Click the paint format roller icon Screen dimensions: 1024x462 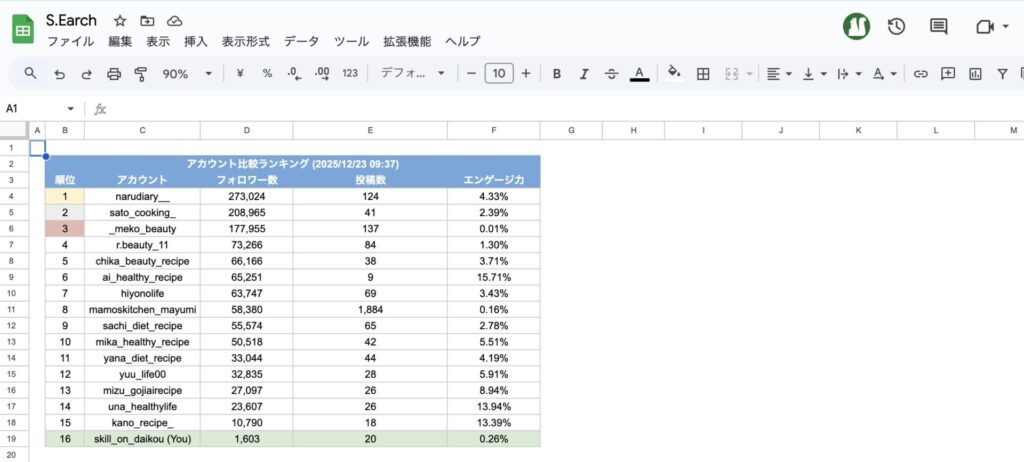coord(140,74)
